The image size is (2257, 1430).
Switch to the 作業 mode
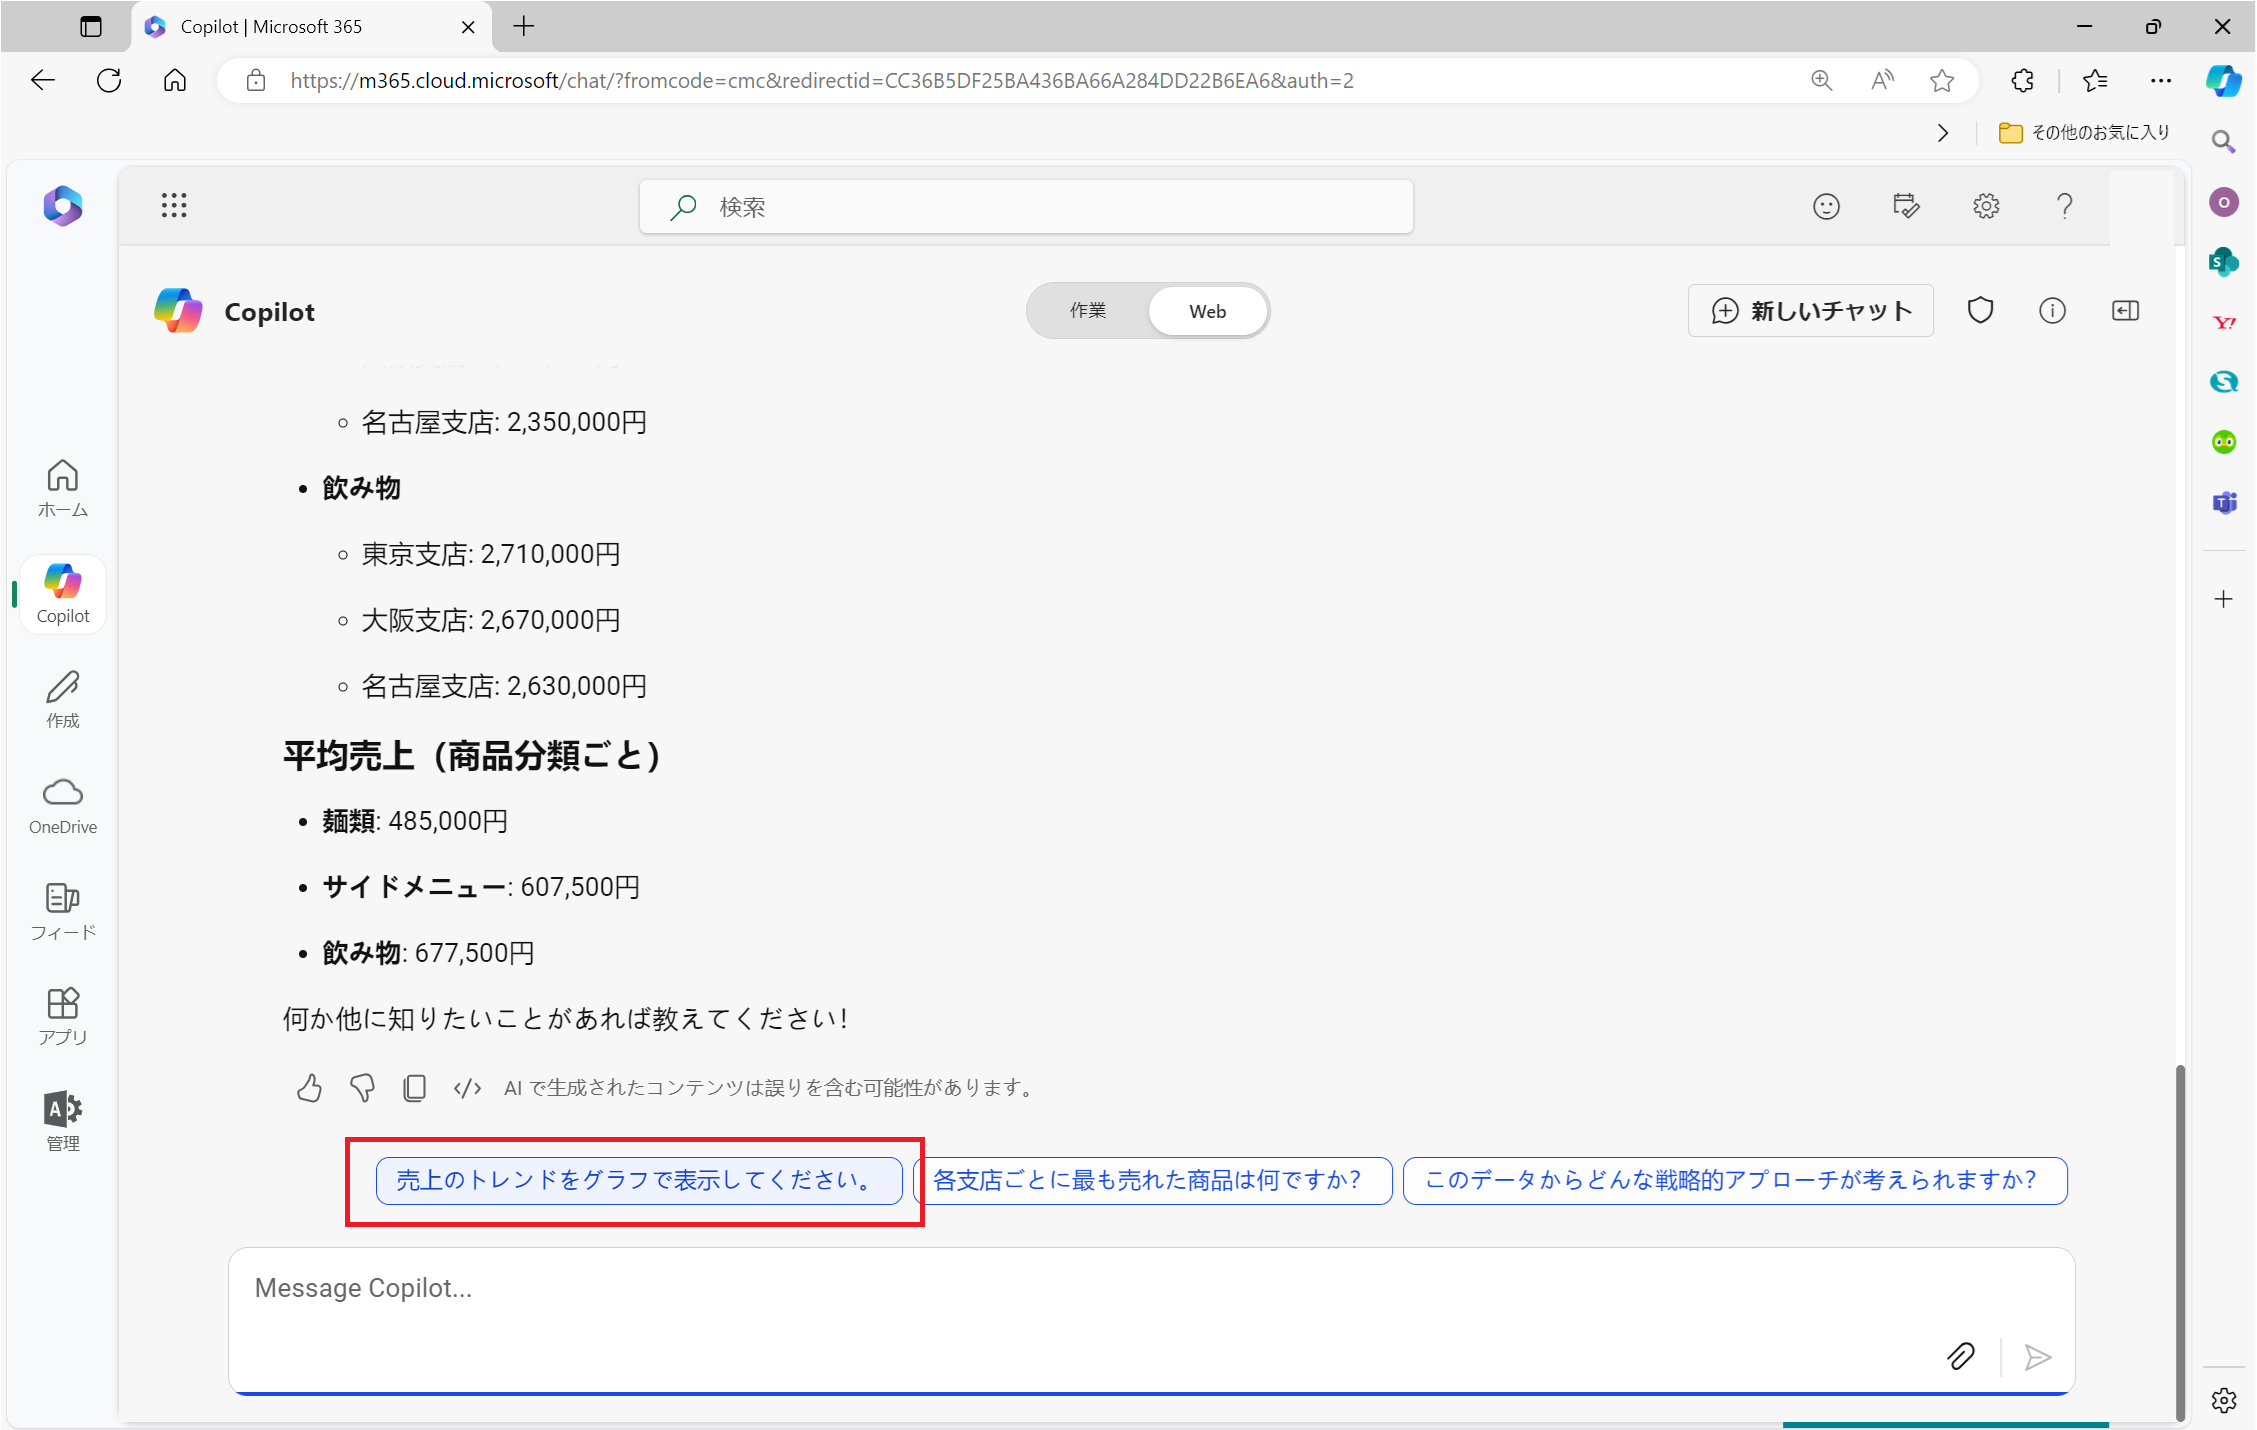[x=1088, y=311]
